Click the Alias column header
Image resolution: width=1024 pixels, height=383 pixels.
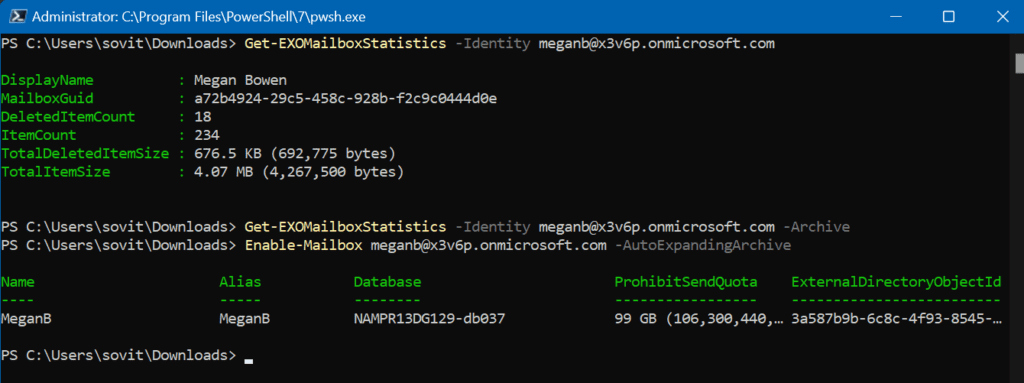click(x=240, y=282)
